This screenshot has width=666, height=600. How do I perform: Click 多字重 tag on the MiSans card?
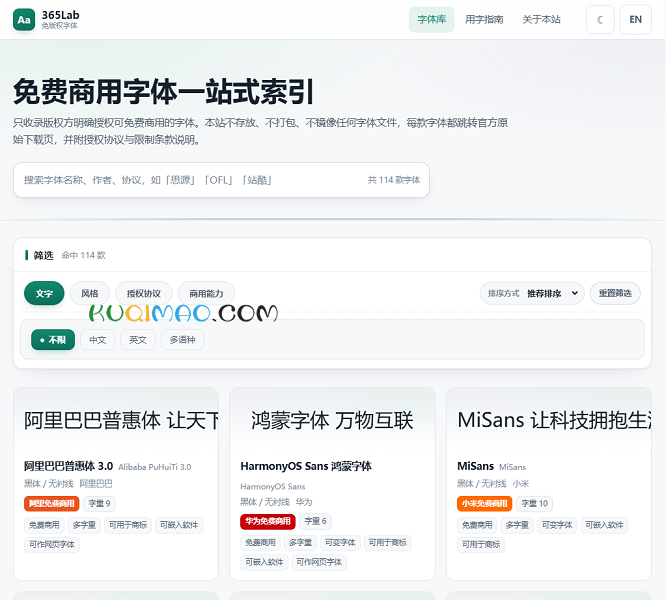(517, 525)
